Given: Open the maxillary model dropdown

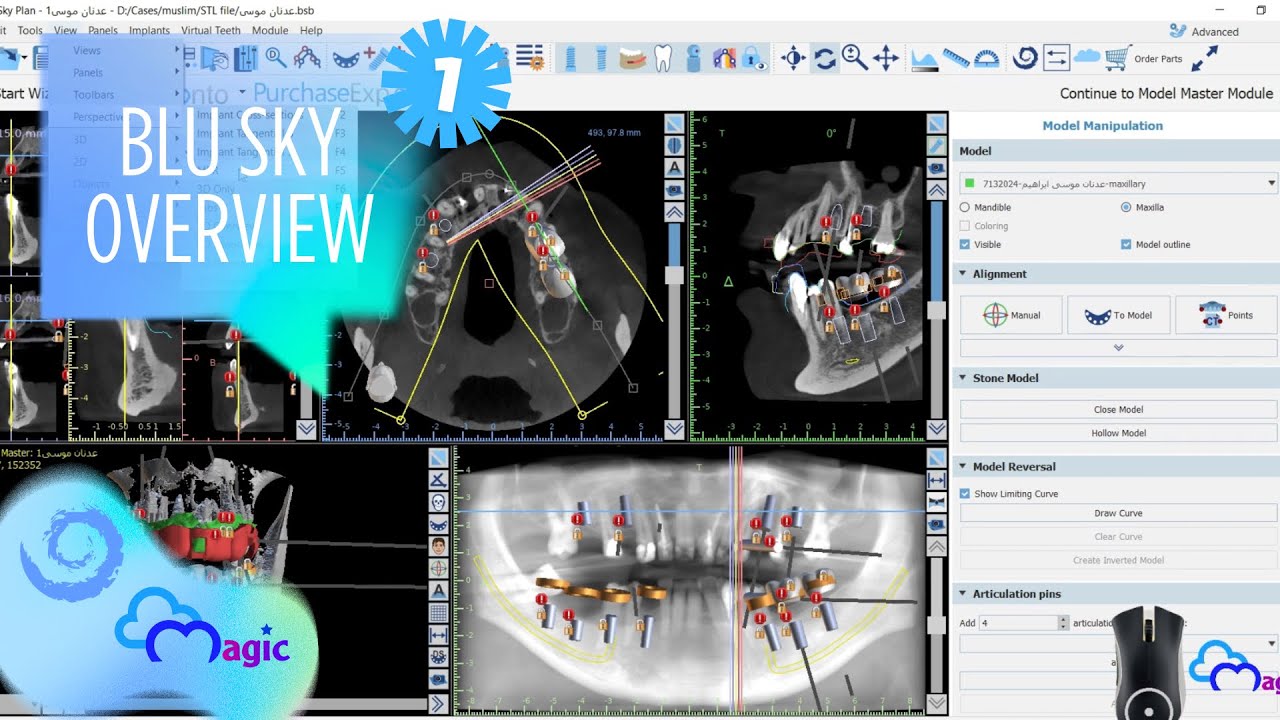Looking at the screenshot, I should pyautogui.click(x=1118, y=183).
